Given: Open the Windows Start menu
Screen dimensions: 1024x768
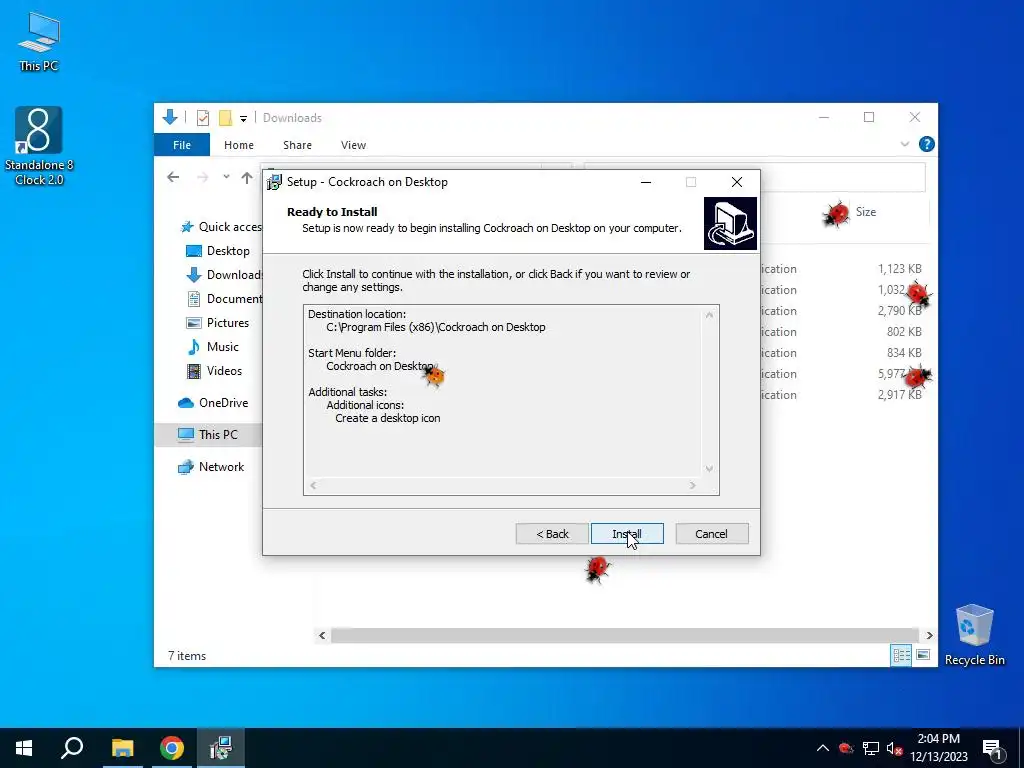Looking at the screenshot, I should (x=24, y=748).
